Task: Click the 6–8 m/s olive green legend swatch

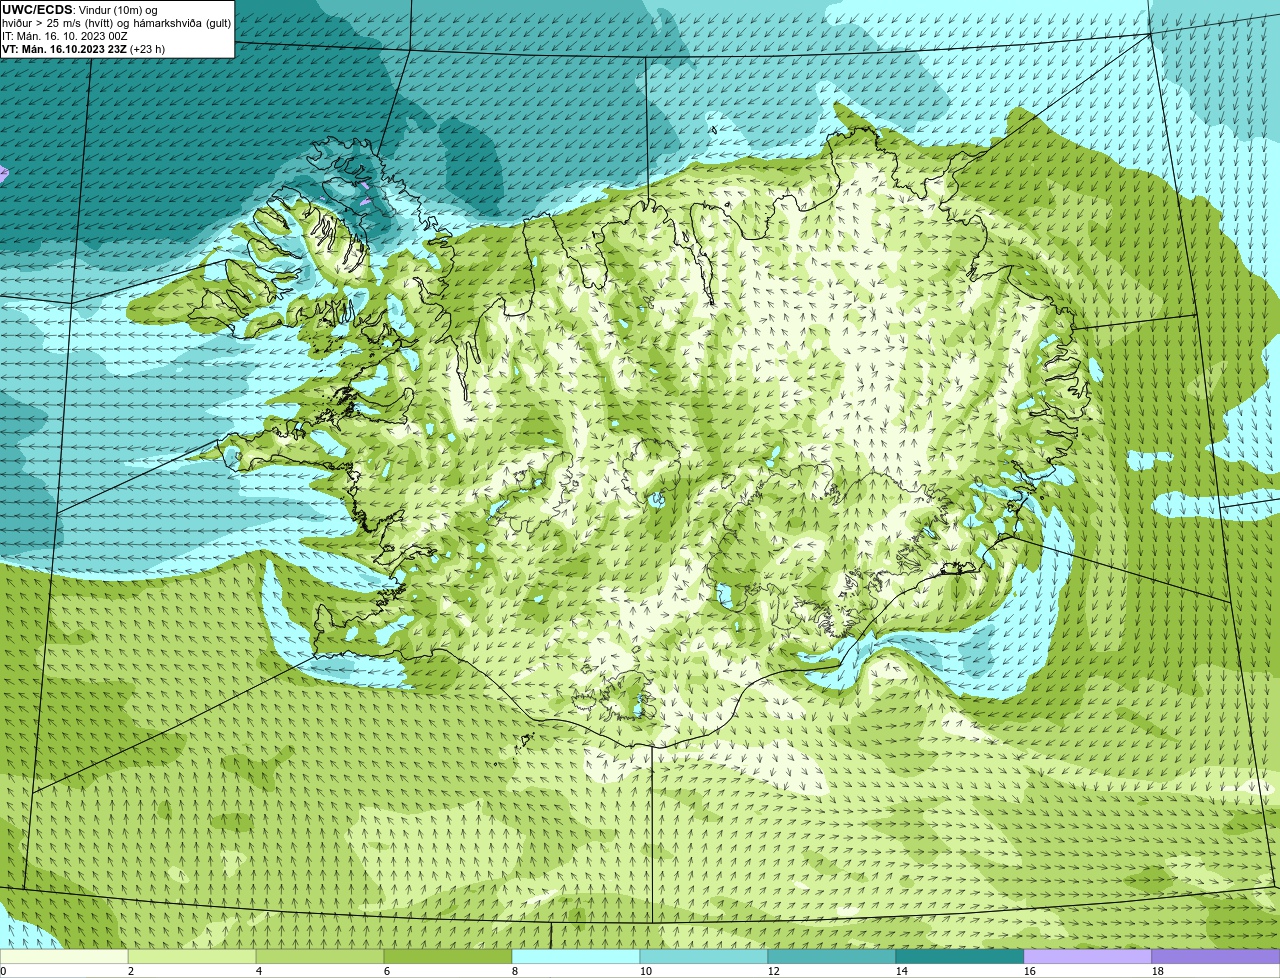Action: (448, 956)
